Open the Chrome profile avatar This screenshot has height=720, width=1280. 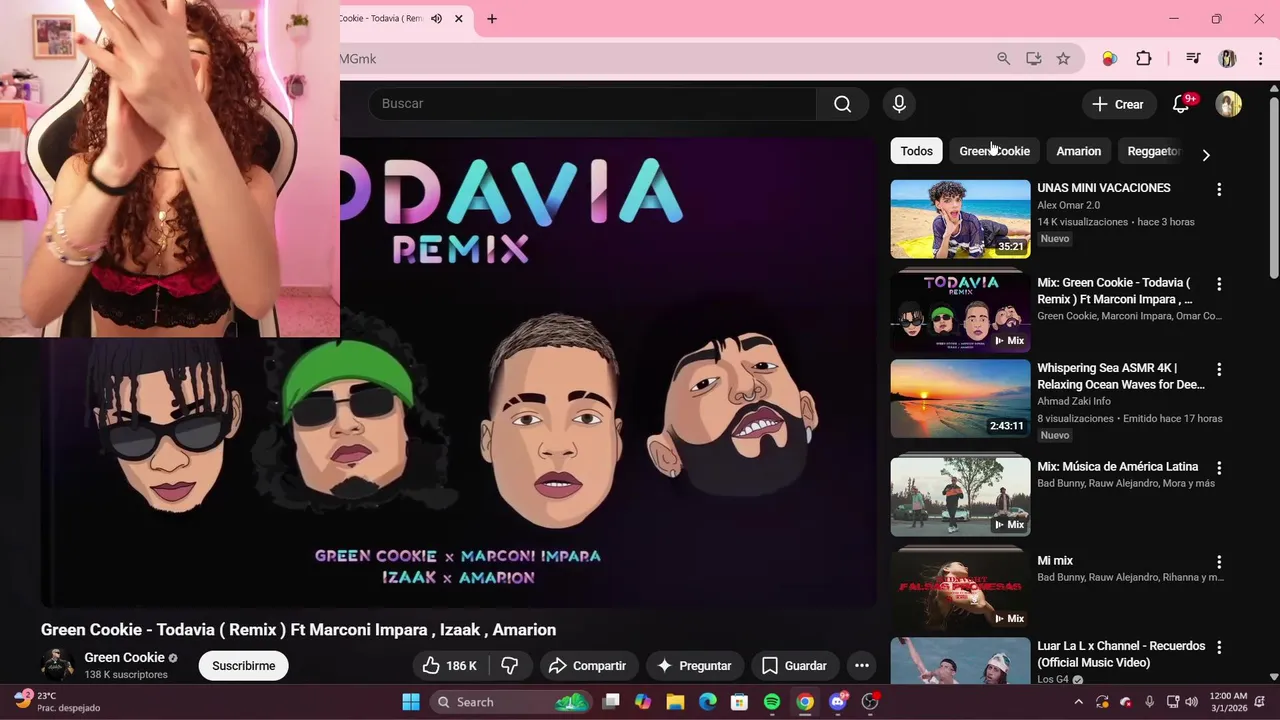point(1227,59)
